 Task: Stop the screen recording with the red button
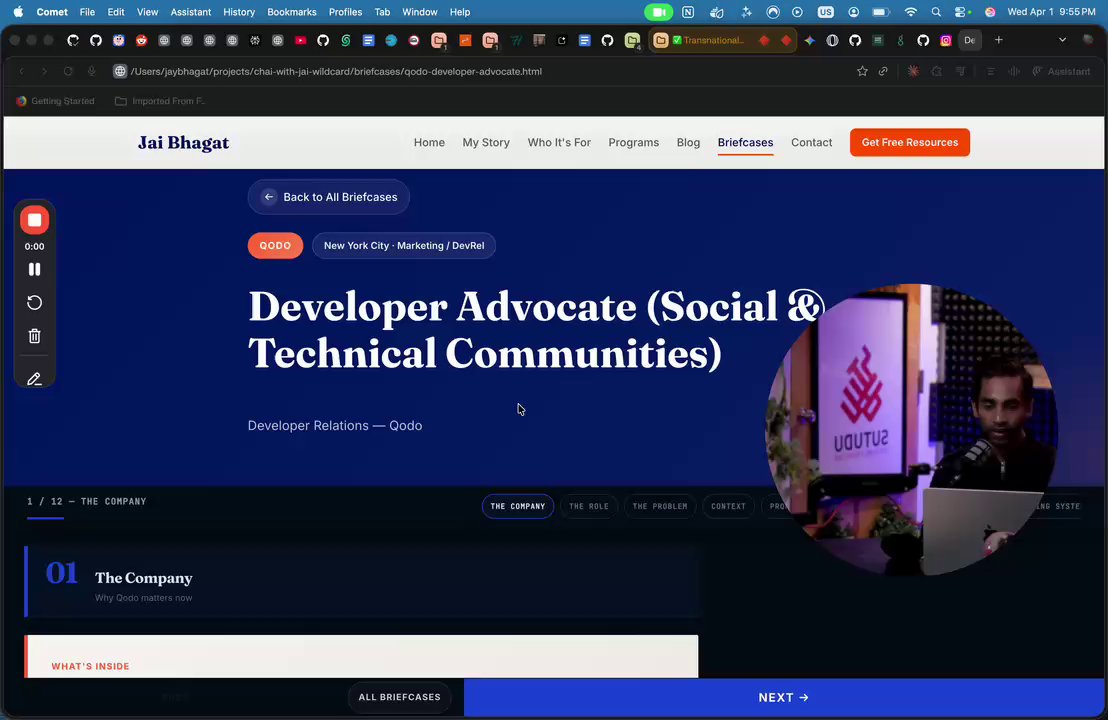(34, 220)
